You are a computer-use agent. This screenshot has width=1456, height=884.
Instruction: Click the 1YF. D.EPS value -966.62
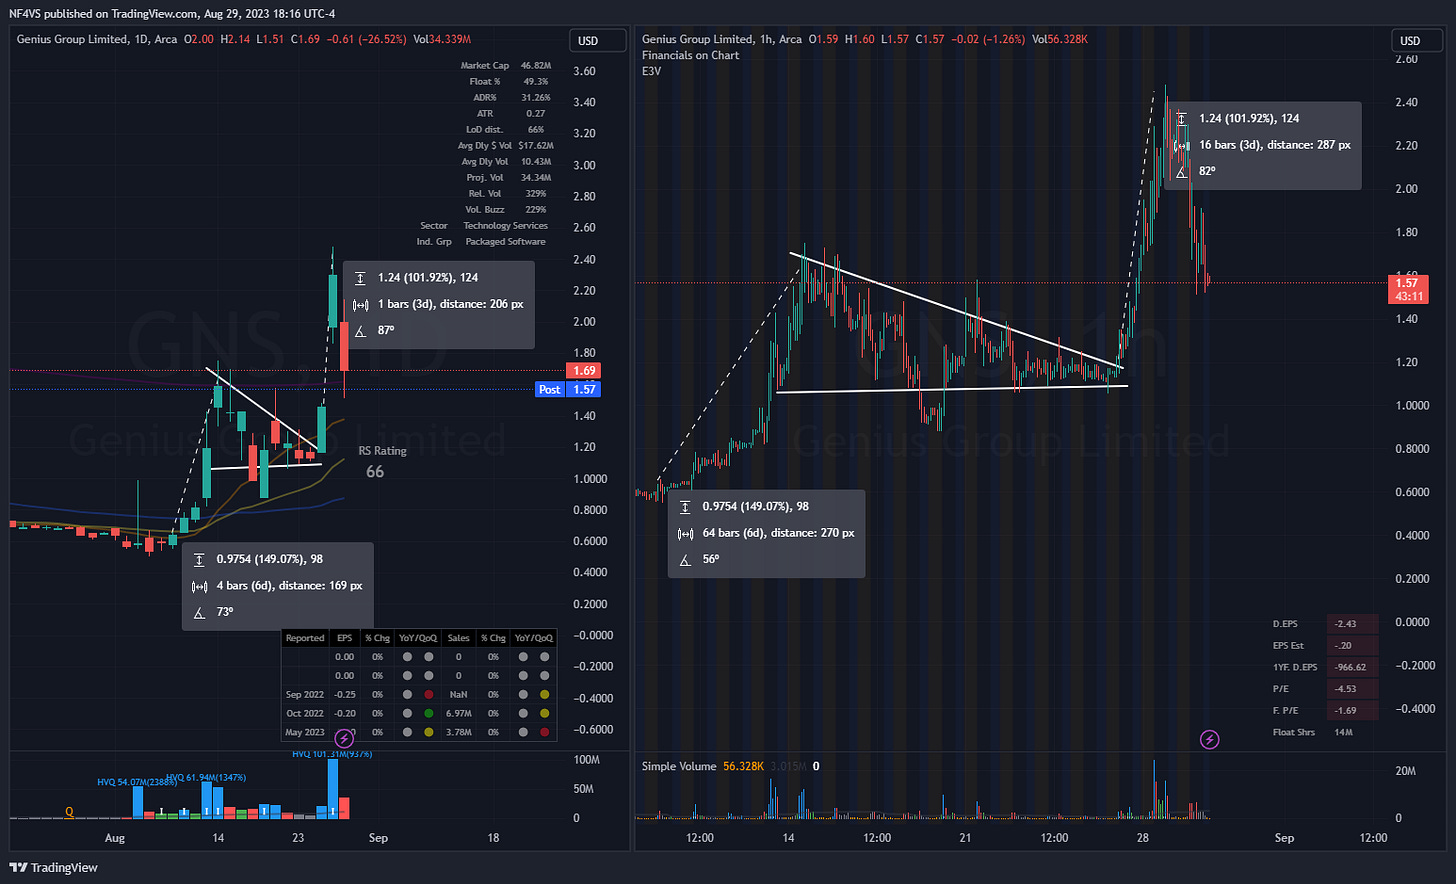tap(1349, 667)
